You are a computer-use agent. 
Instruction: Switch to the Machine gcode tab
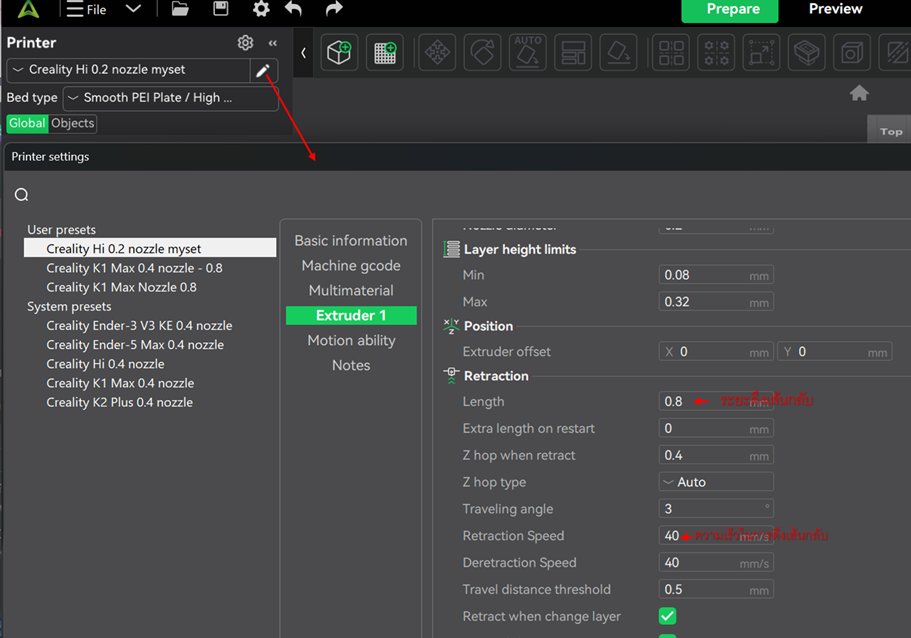coord(351,266)
